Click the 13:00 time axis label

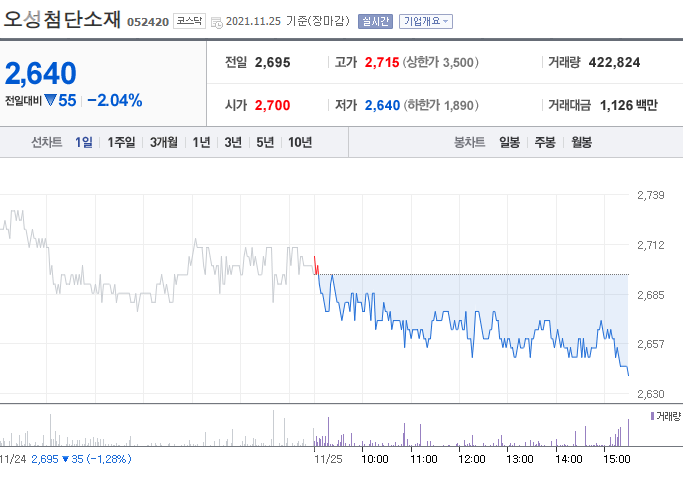coord(520,459)
